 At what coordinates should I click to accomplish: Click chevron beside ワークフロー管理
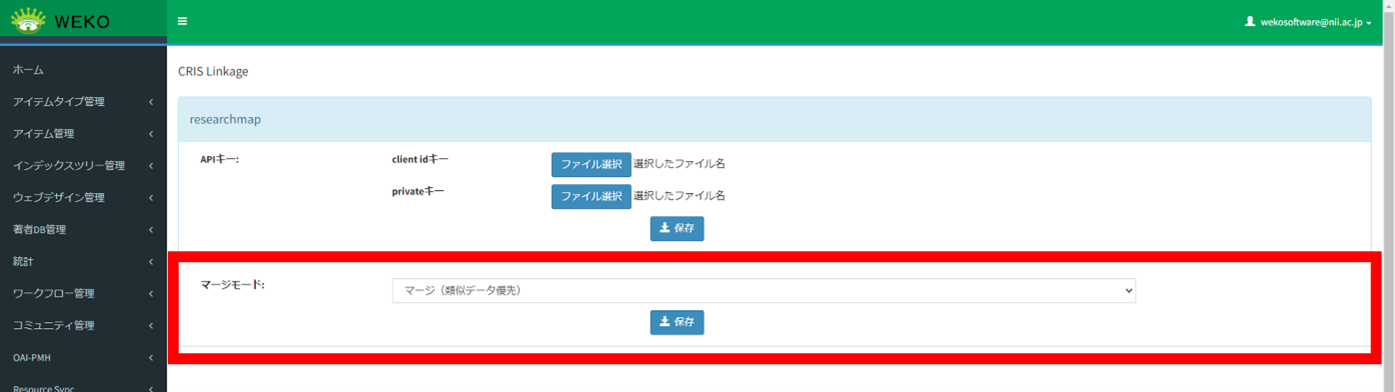151,294
